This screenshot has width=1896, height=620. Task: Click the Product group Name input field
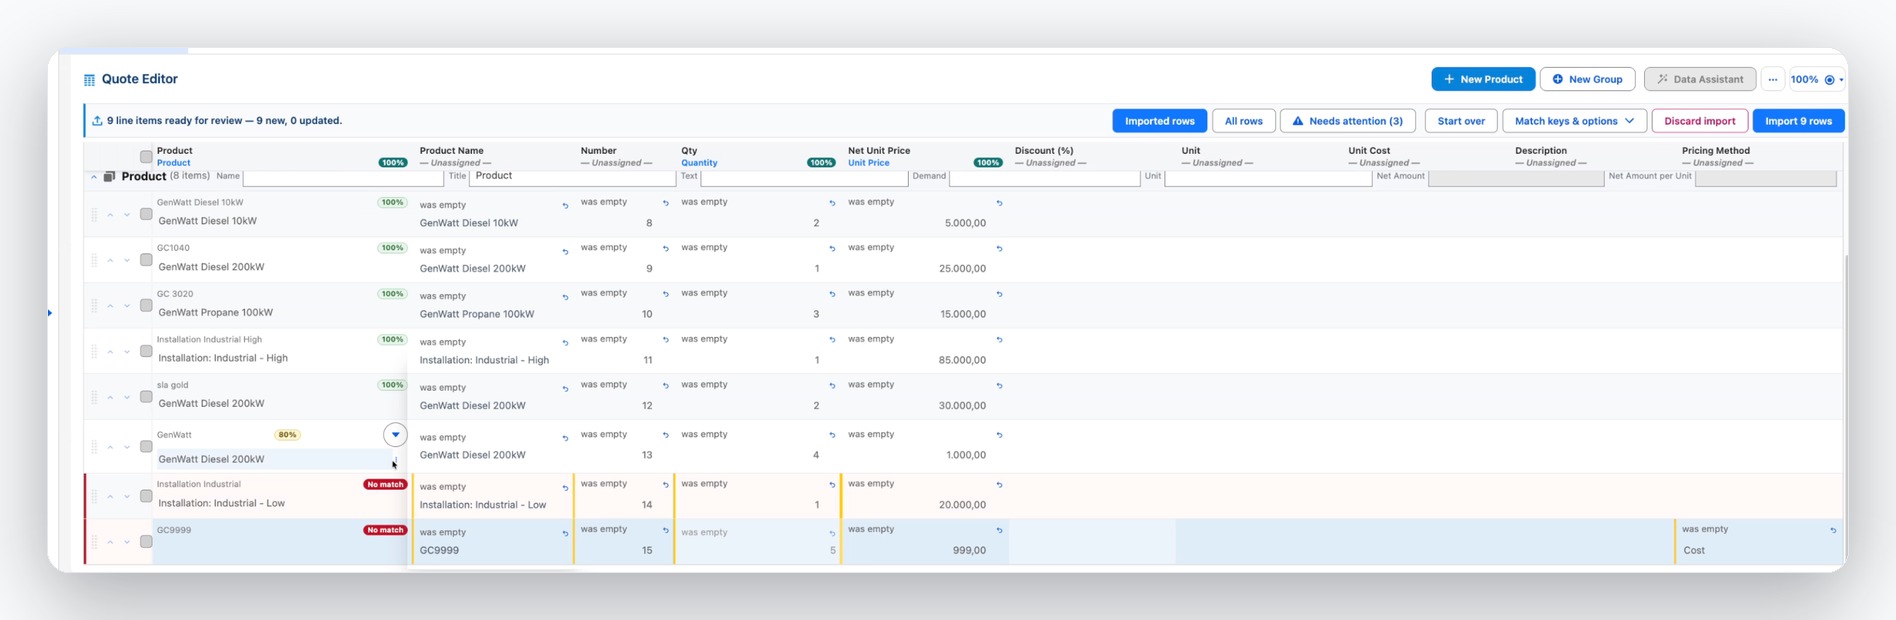(x=342, y=177)
